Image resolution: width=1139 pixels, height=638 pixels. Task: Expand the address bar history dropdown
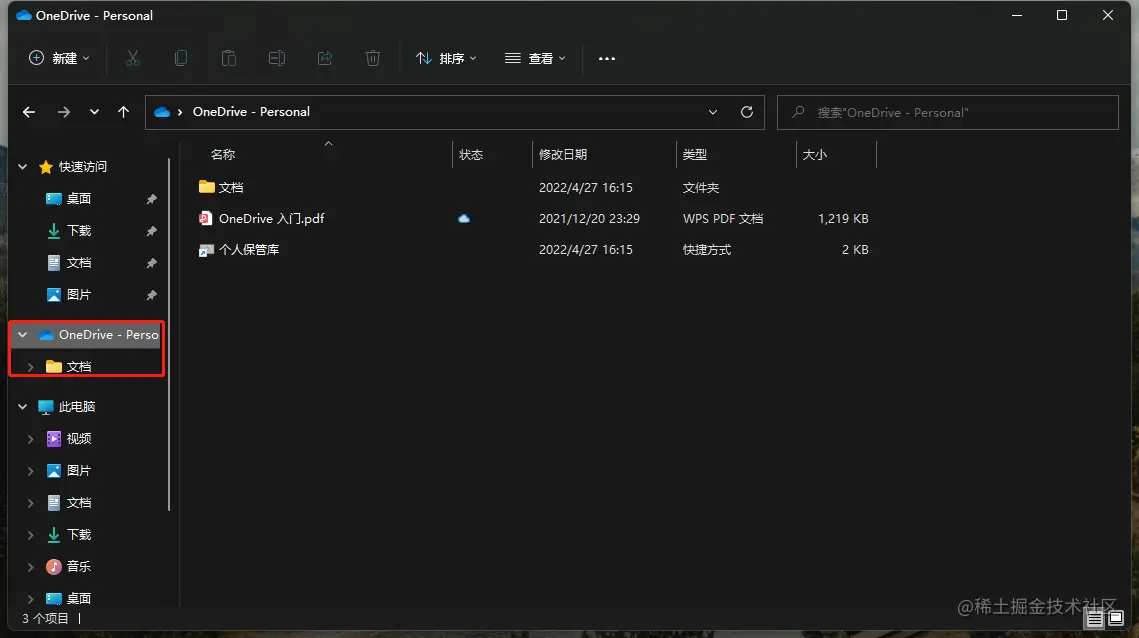pos(713,112)
